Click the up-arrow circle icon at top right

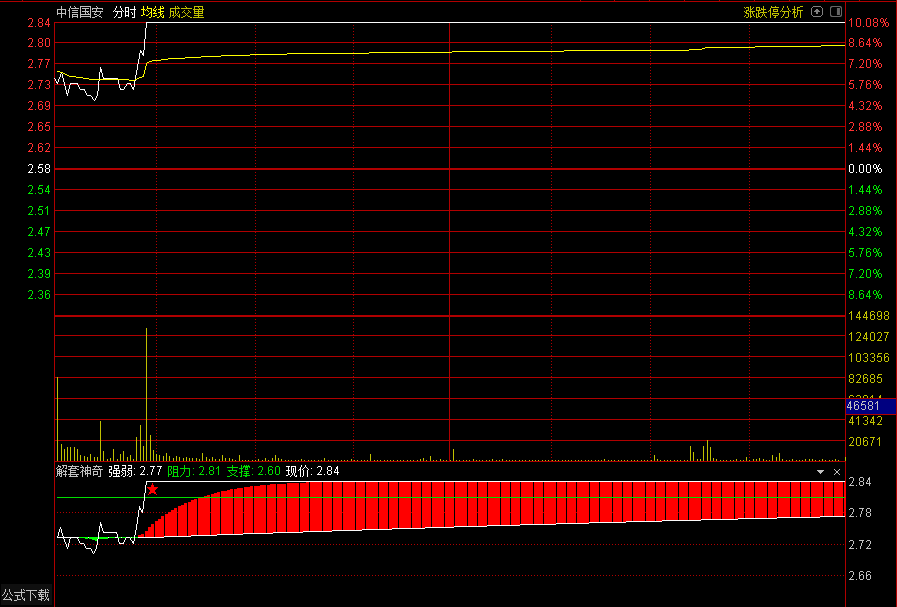[816, 12]
